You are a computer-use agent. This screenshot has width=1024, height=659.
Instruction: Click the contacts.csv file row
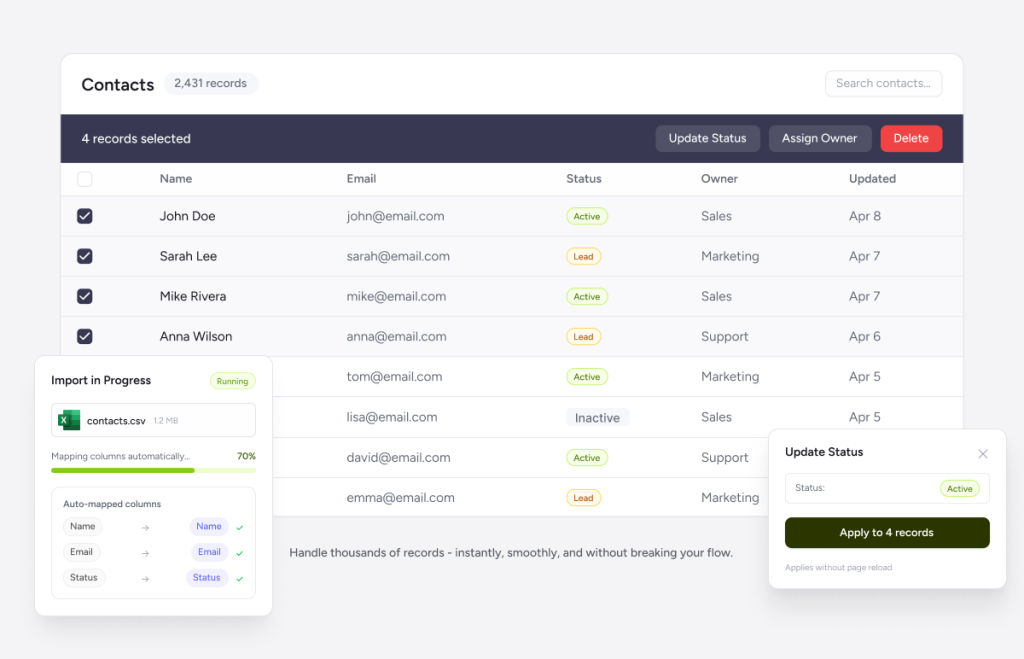[153, 420]
